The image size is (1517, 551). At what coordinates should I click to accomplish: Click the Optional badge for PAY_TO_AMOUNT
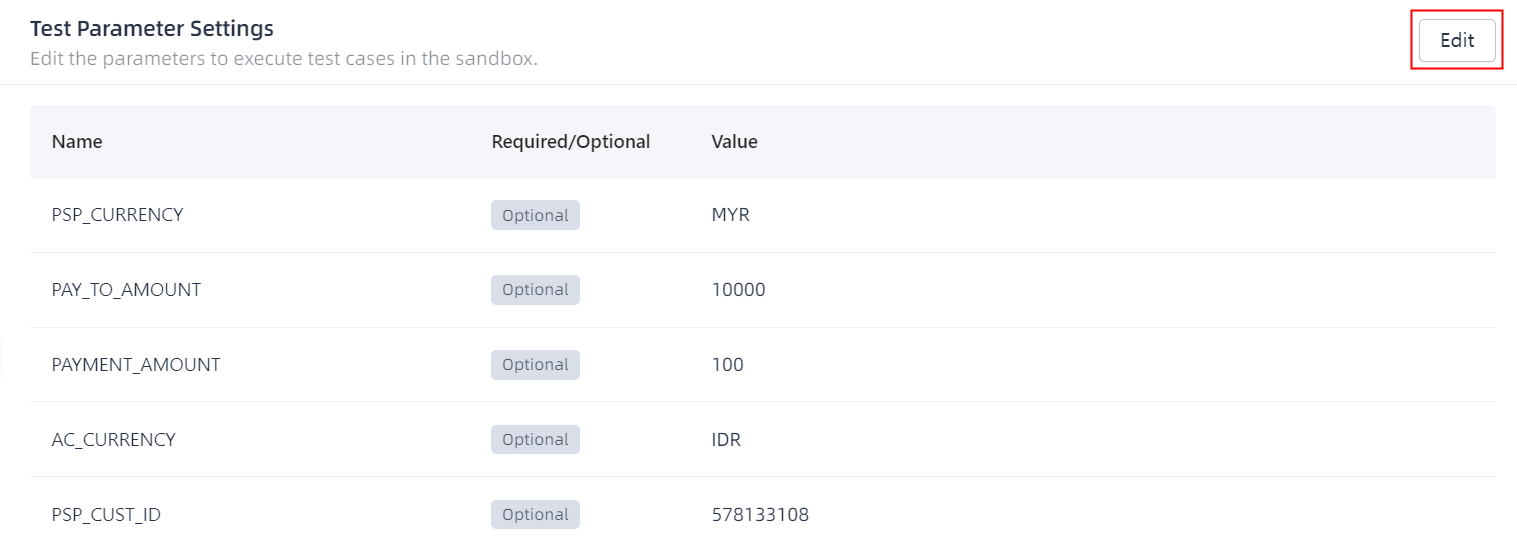tap(535, 290)
